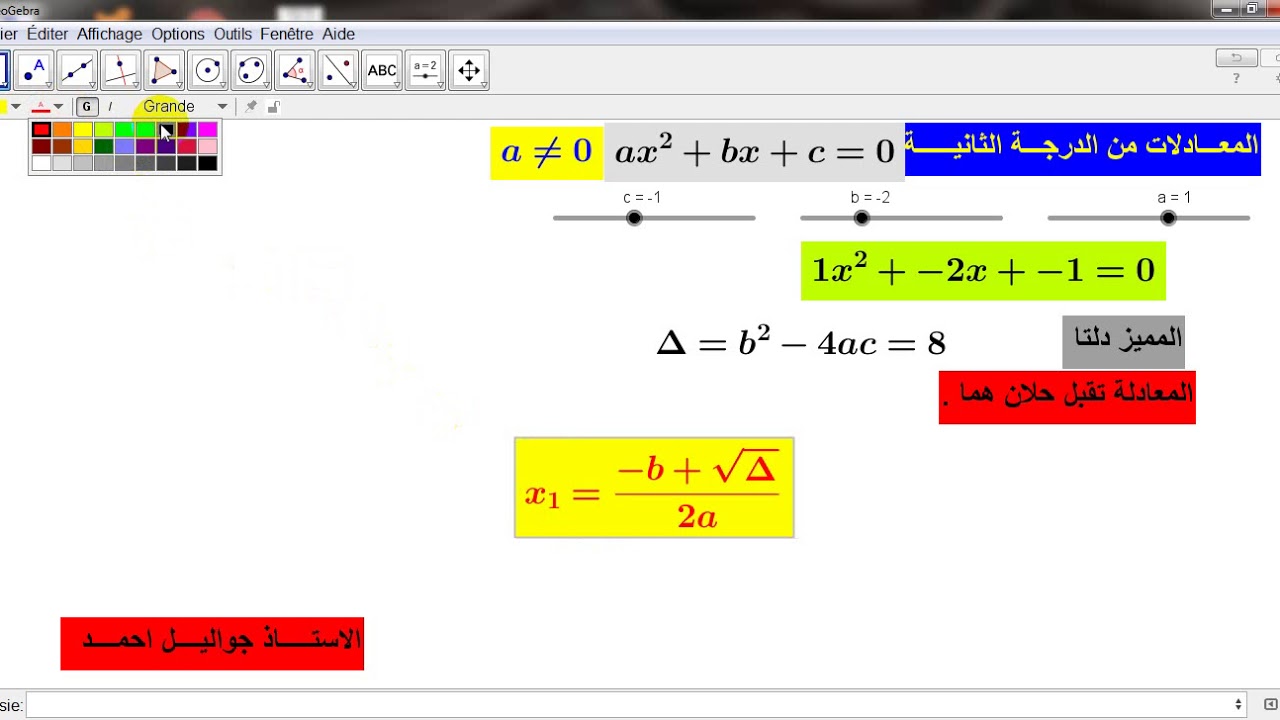
Task: Open the Outils menu
Action: [x=233, y=34]
